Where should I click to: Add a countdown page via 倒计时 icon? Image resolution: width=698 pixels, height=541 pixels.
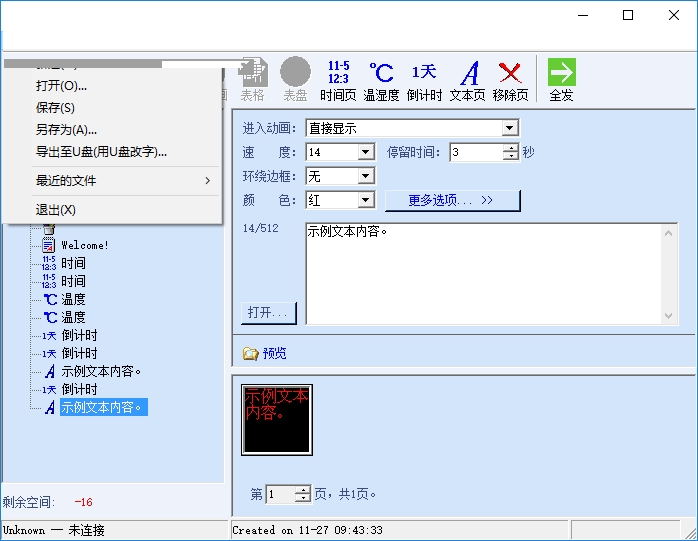pos(424,80)
